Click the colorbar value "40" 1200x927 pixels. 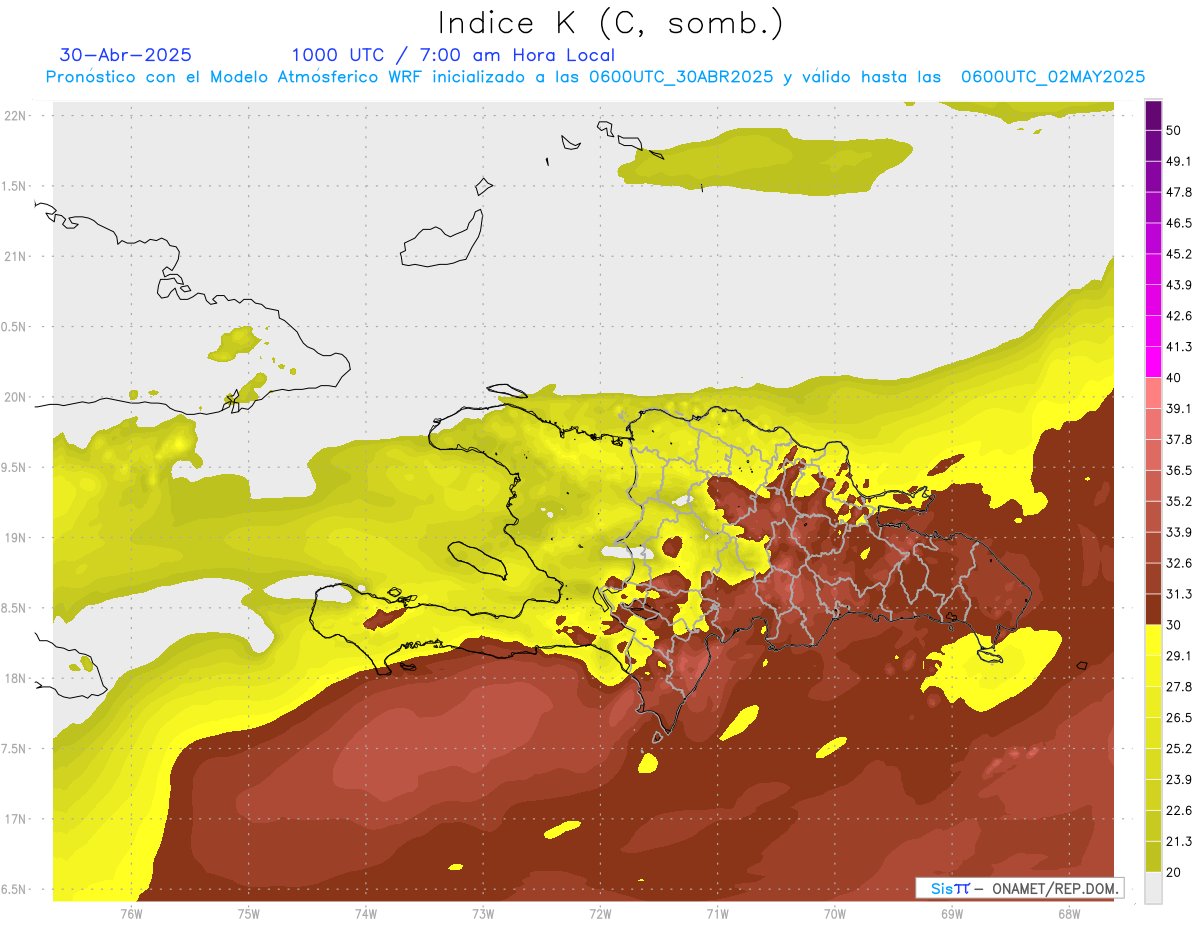(x=1174, y=378)
